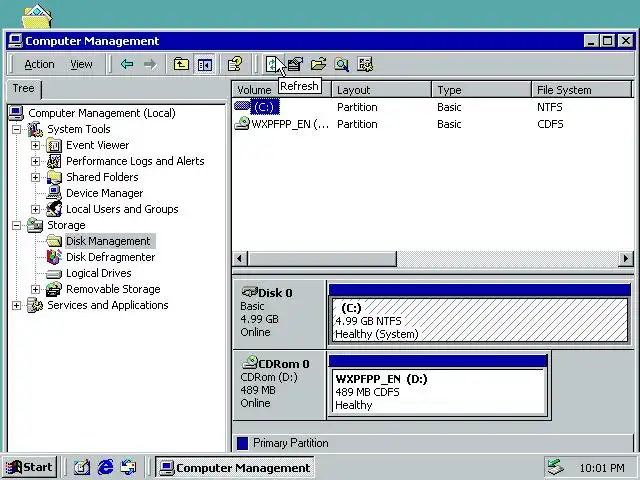Click the Type column header
Viewport: 640px width, 480px height.
(481, 89)
